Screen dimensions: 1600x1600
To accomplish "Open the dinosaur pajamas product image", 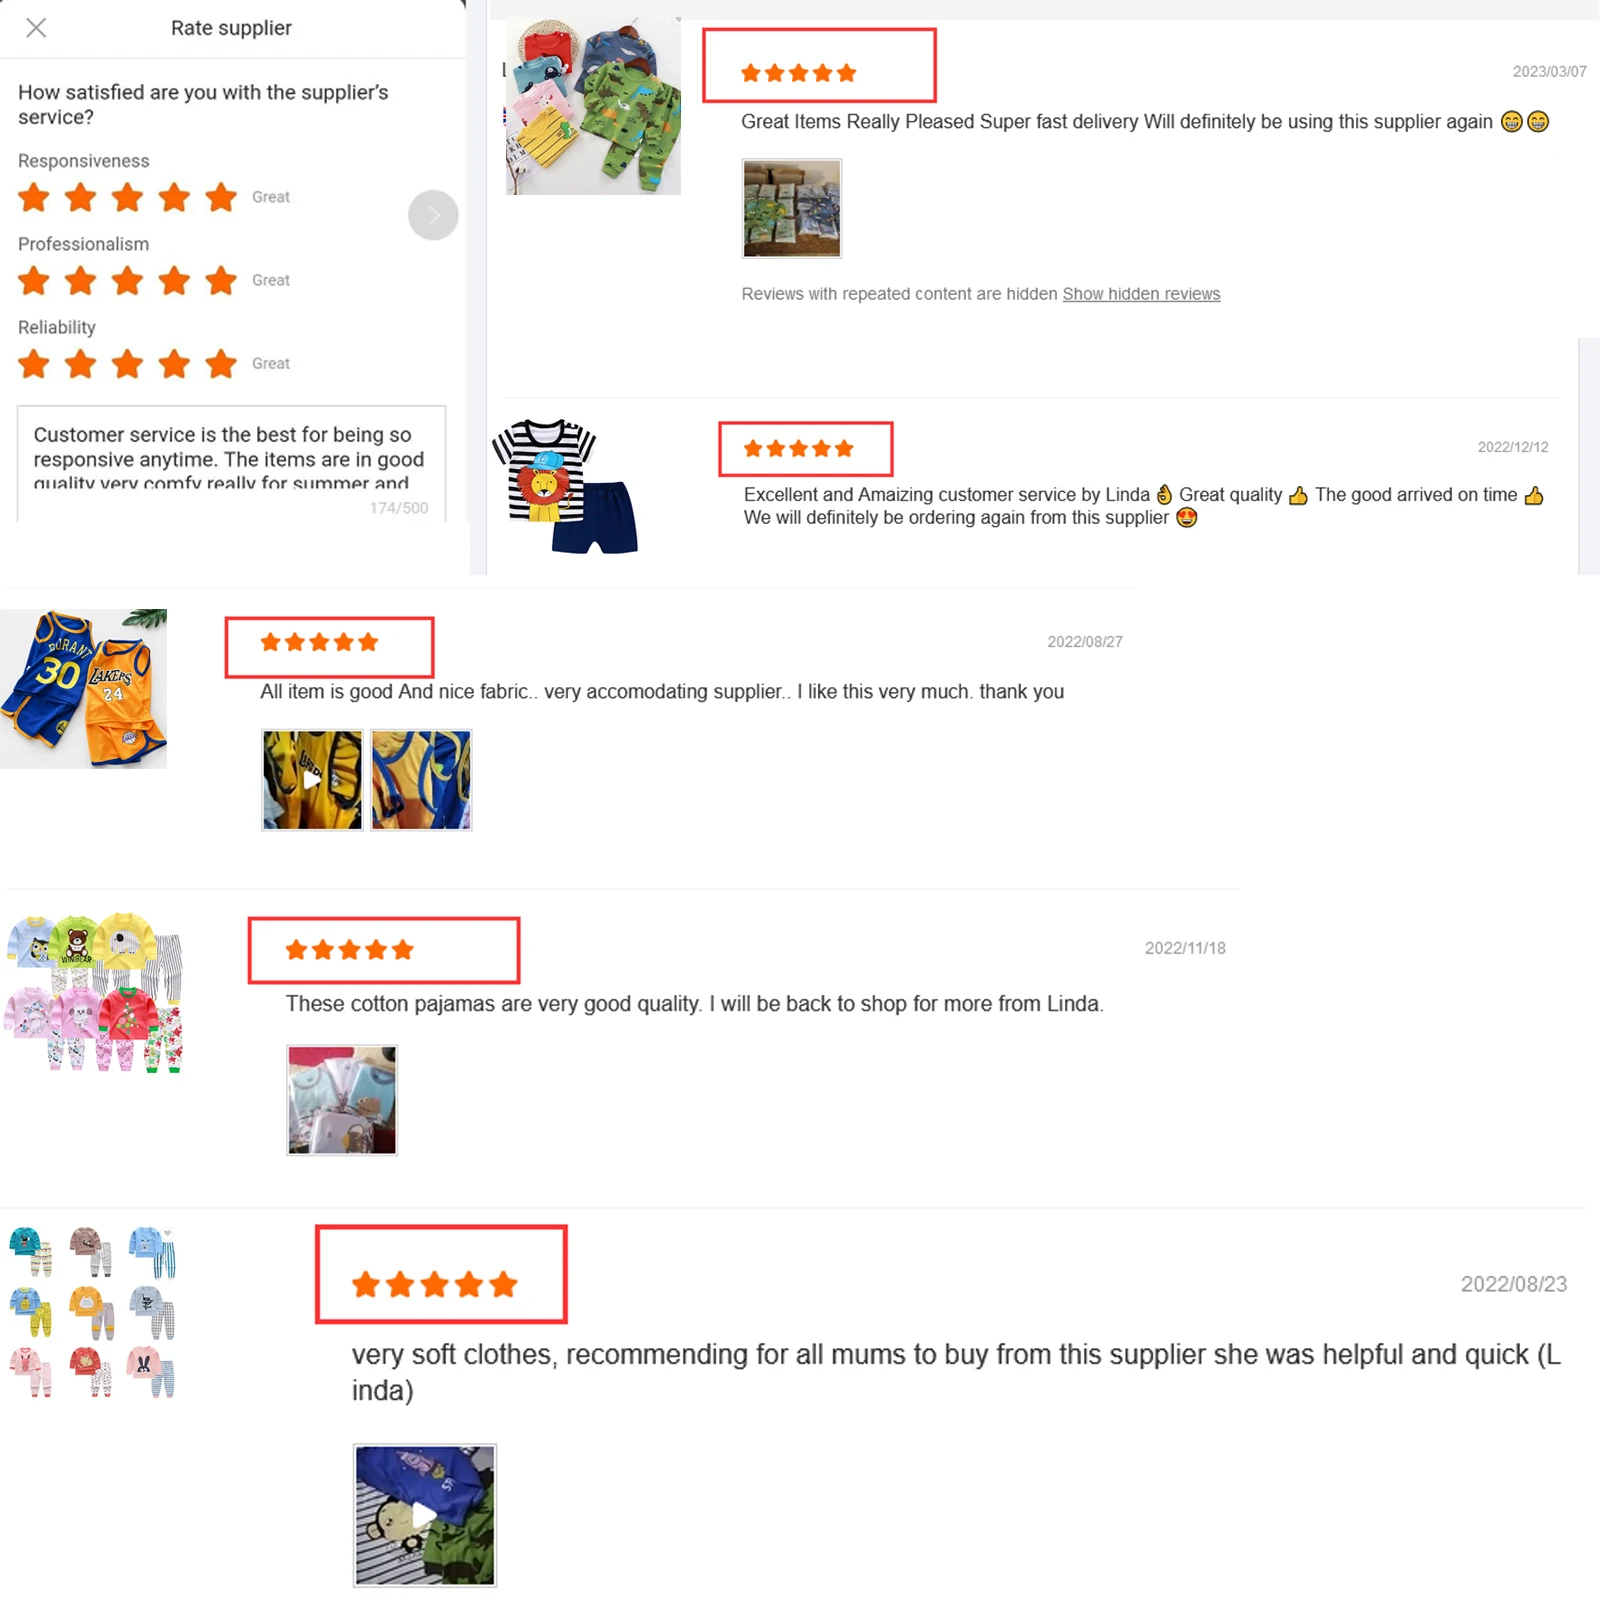I will 593,106.
